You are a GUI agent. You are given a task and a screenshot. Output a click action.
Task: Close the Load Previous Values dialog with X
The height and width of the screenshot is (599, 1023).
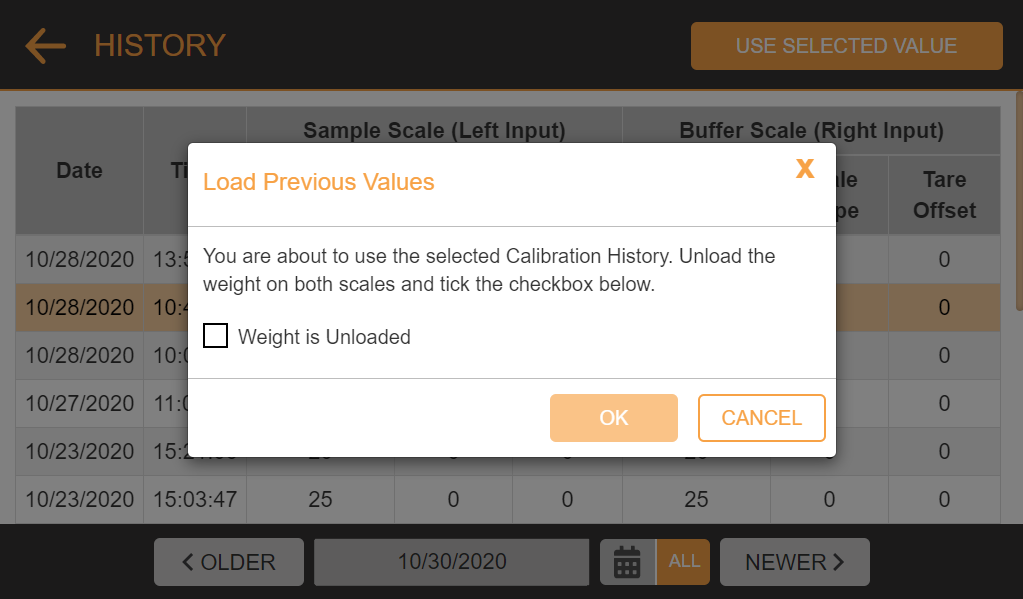pos(805,168)
